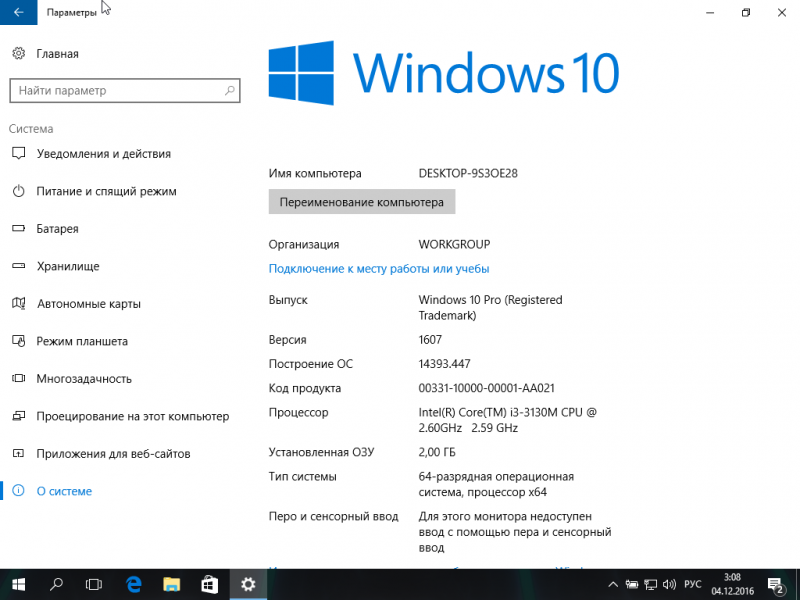Select the Хранилище storage icon

click(x=18, y=266)
